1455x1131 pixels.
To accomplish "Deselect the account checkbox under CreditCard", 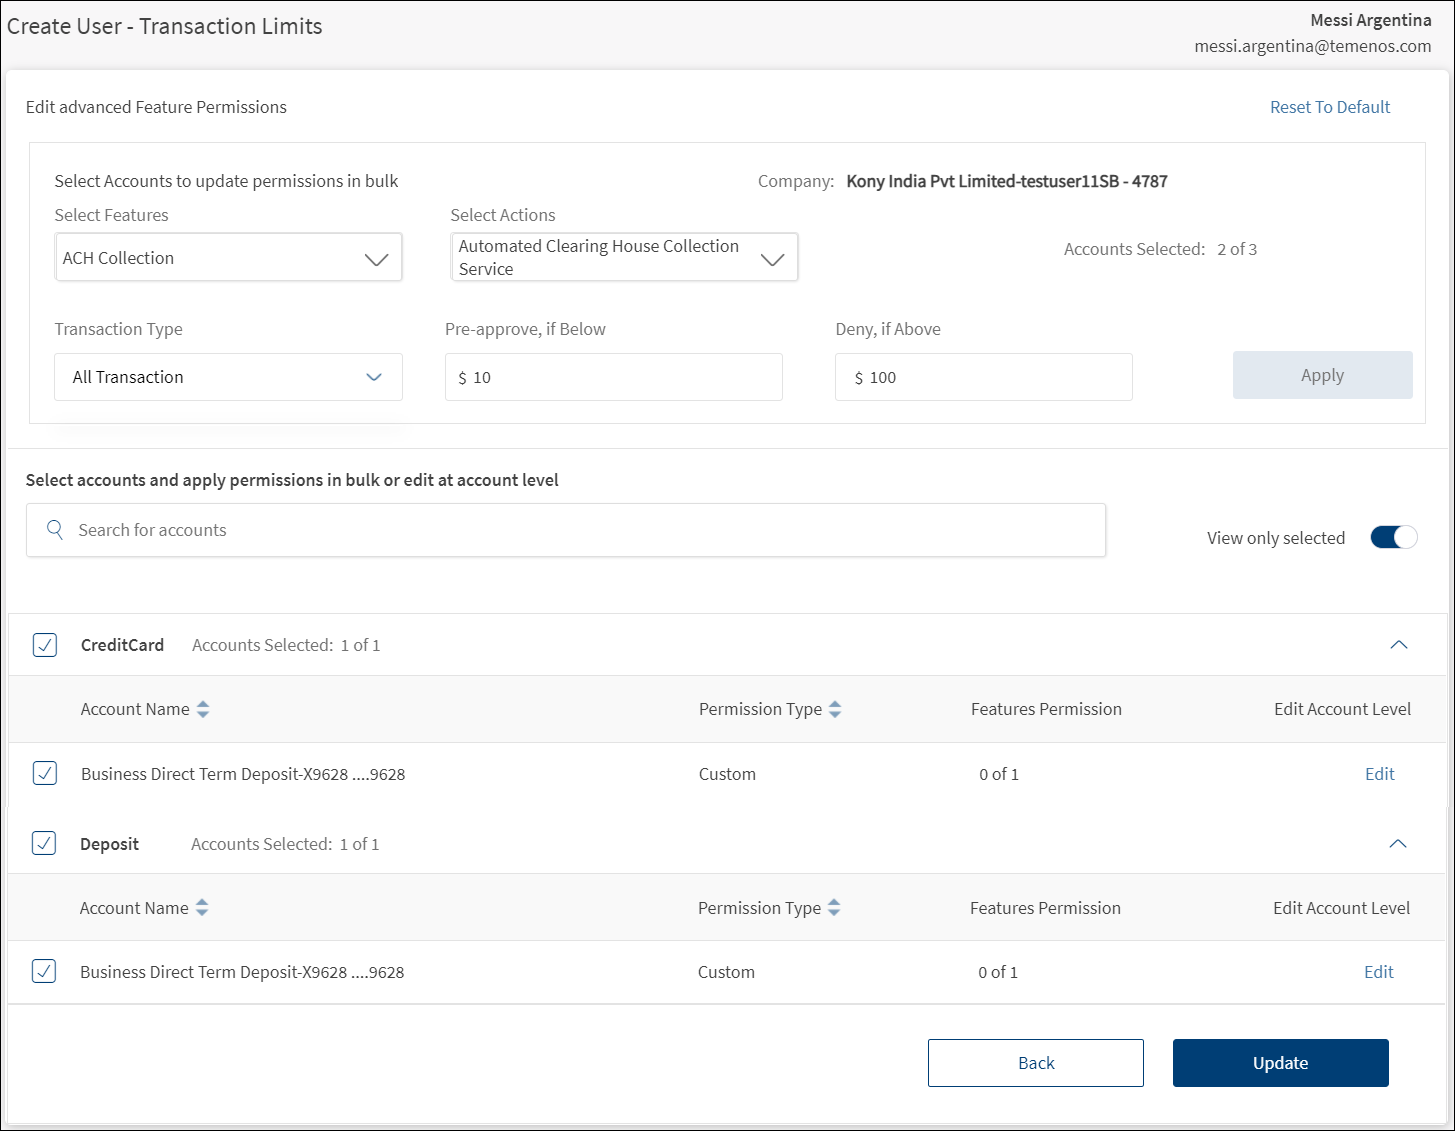I will coord(45,773).
